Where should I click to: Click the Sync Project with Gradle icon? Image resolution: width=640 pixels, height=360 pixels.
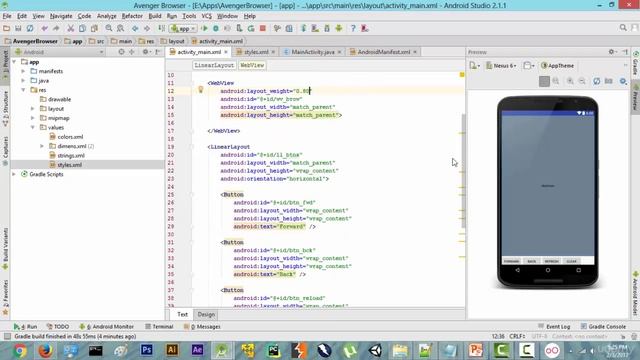click(x=304, y=28)
